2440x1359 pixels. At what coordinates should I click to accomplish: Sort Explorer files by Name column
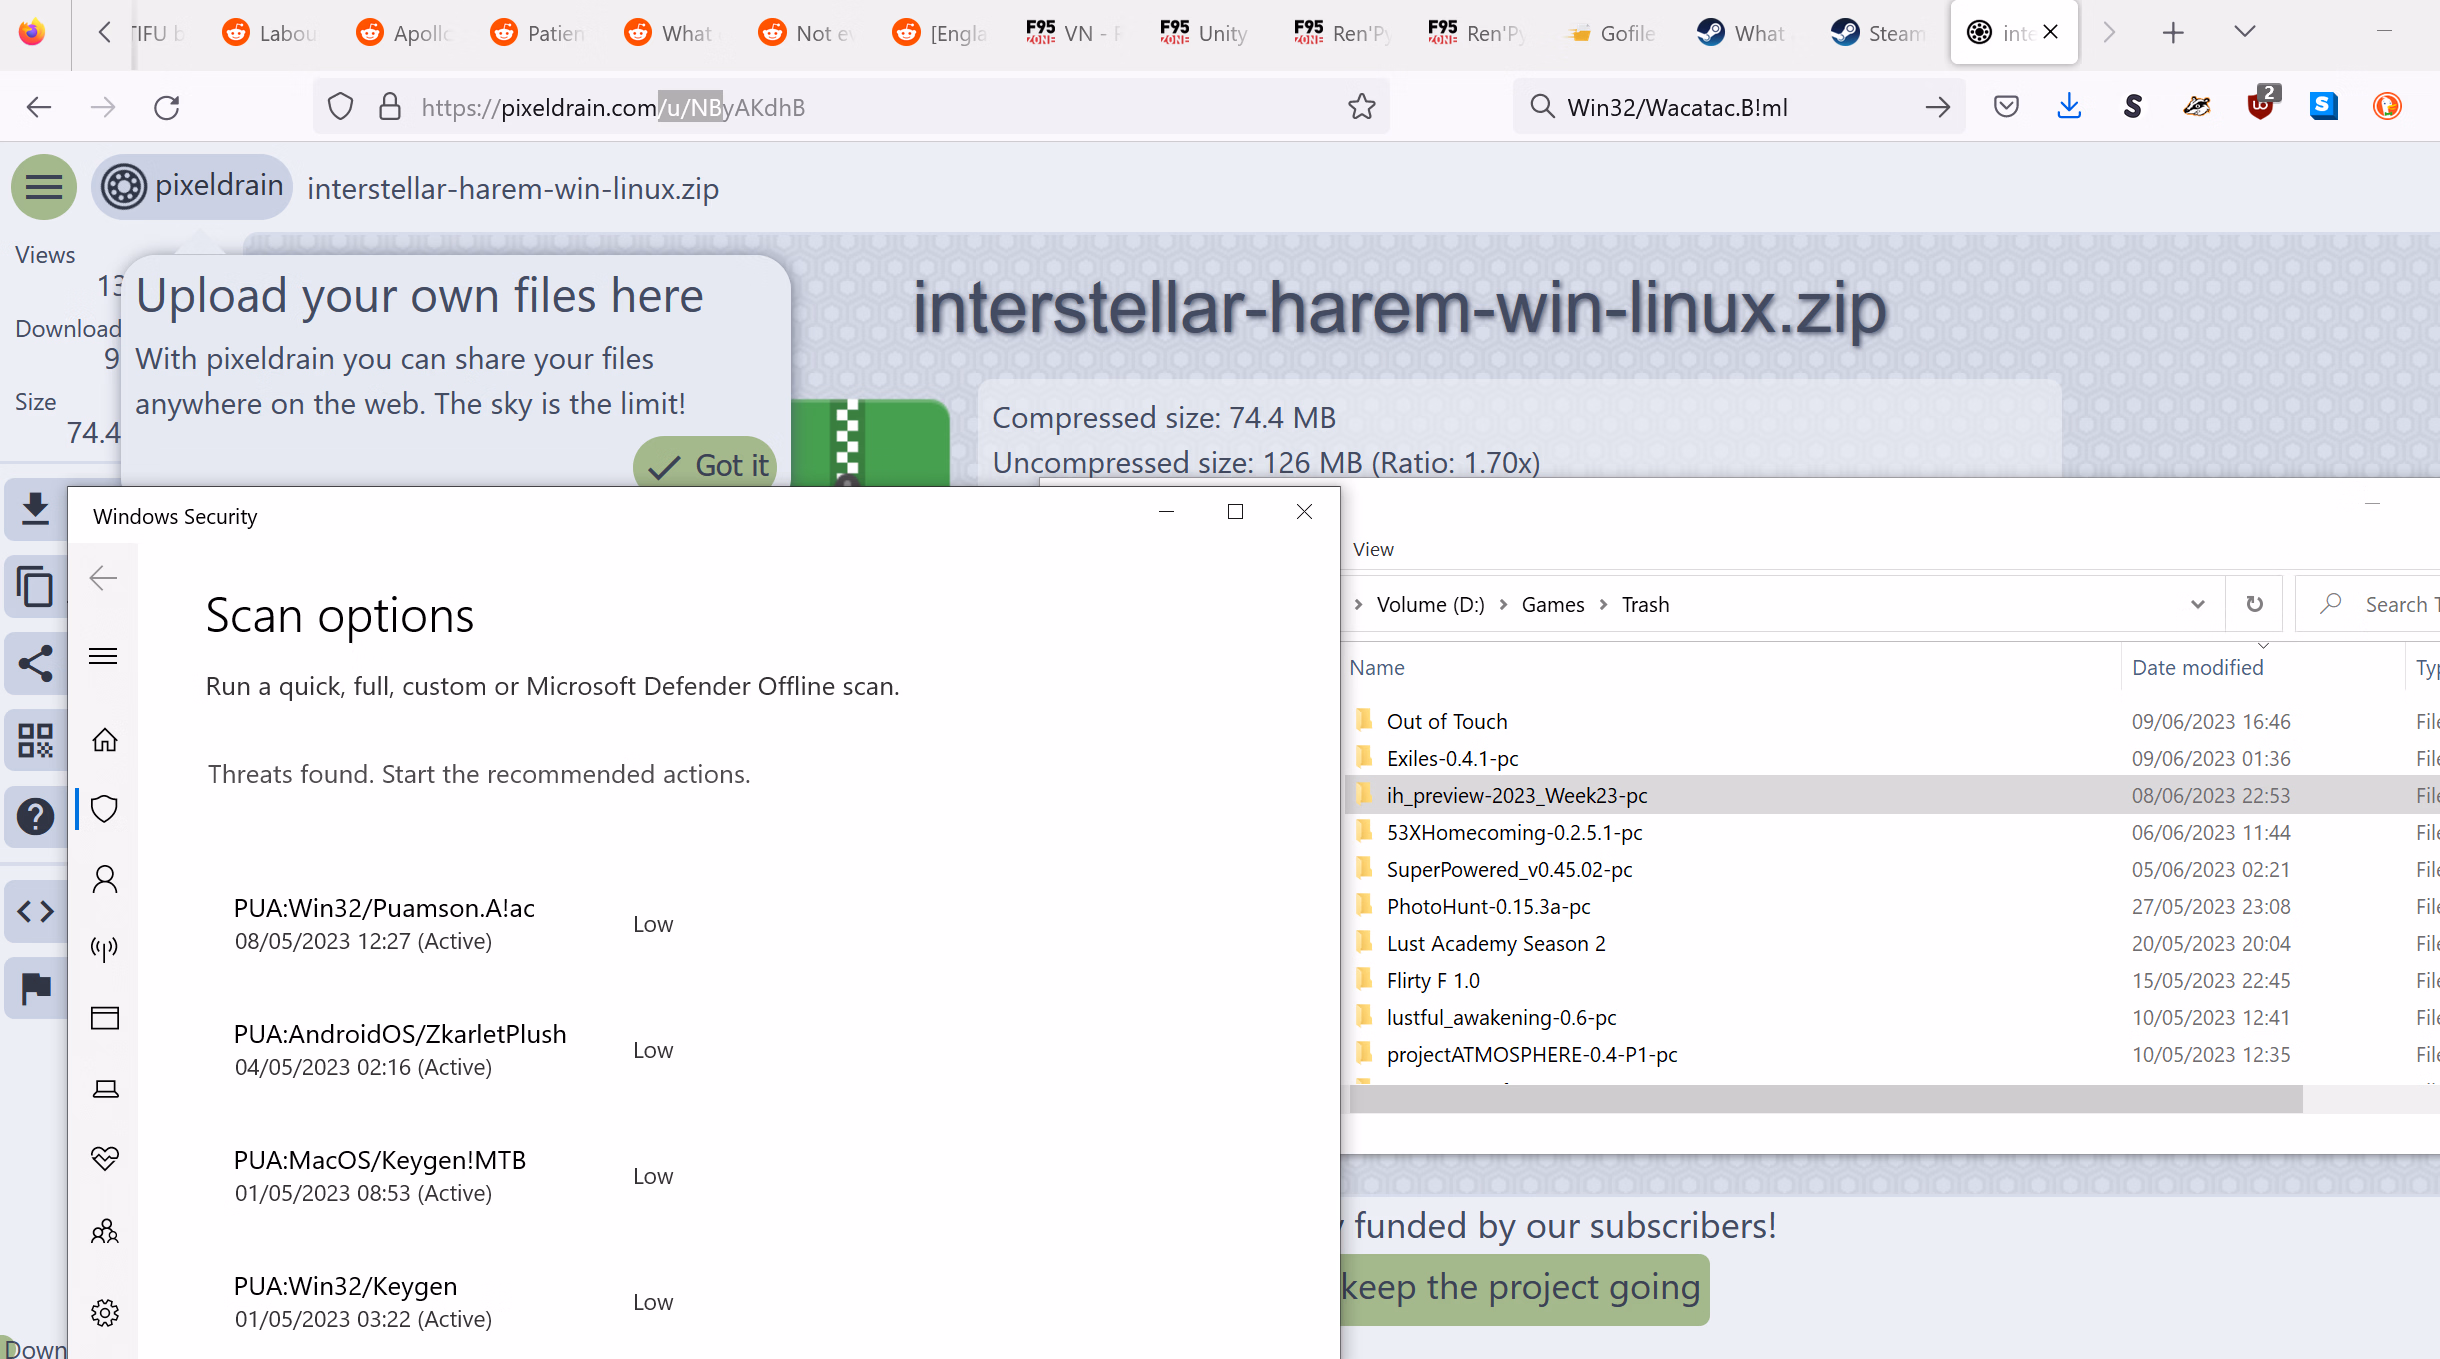coord(1377,668)
